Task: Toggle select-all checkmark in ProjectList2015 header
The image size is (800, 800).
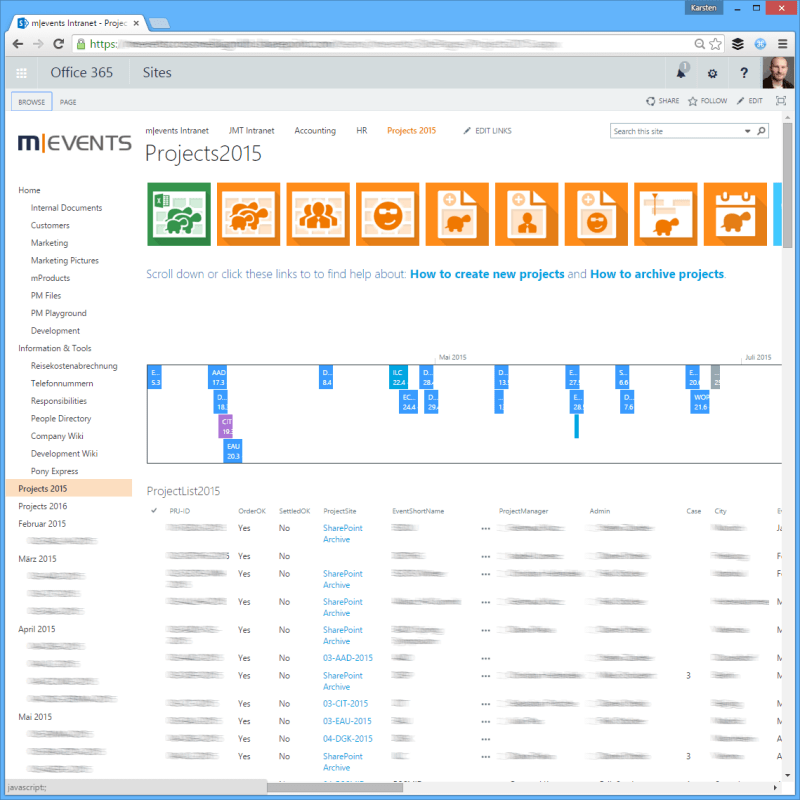Action: pyautogui.click(x=153, y=511)
